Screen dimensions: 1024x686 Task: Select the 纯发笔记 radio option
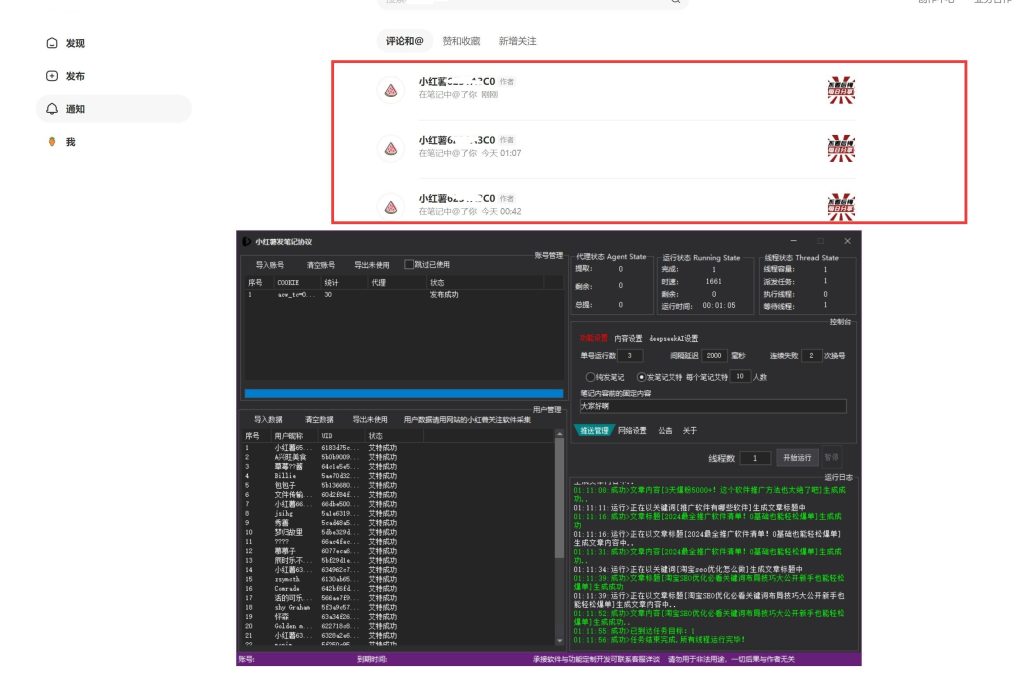tap(590, 377)
